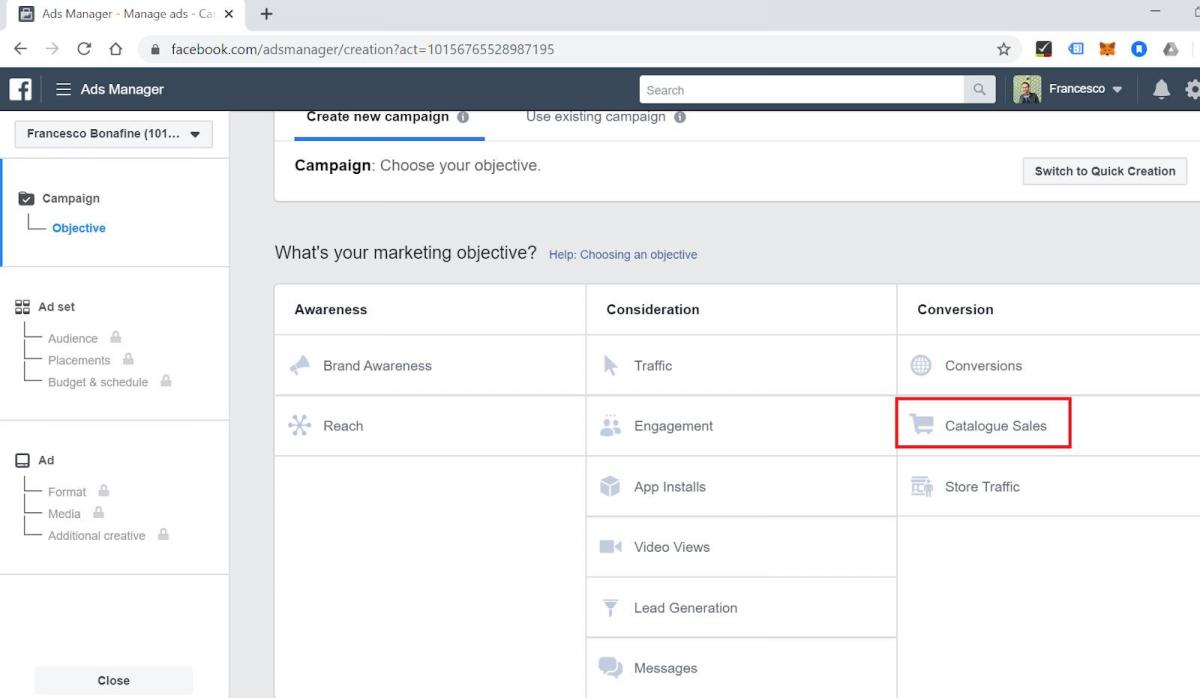Click the Video Views camera icon
The width and height of the screenshot is (1200, 698).
(x=610, y=547)
